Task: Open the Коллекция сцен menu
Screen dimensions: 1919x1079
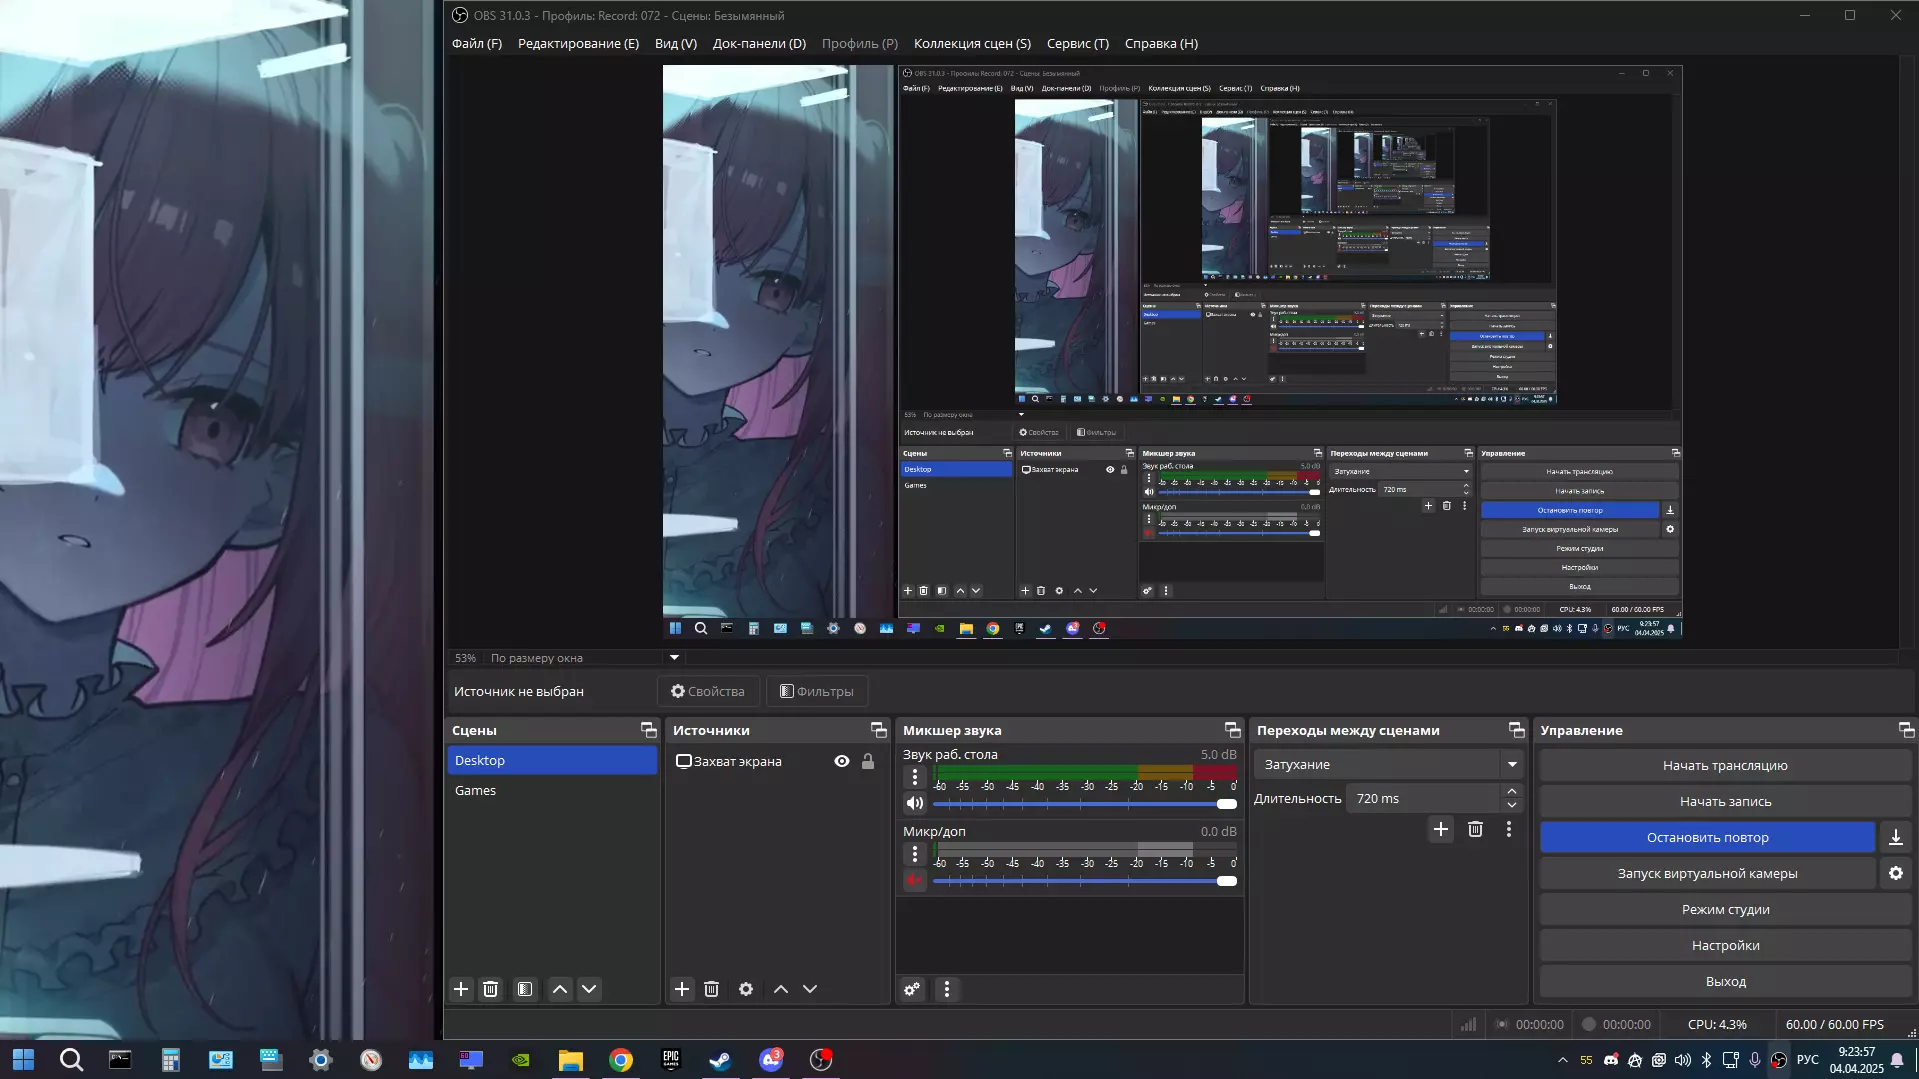Action: click(x=971, y=43)
